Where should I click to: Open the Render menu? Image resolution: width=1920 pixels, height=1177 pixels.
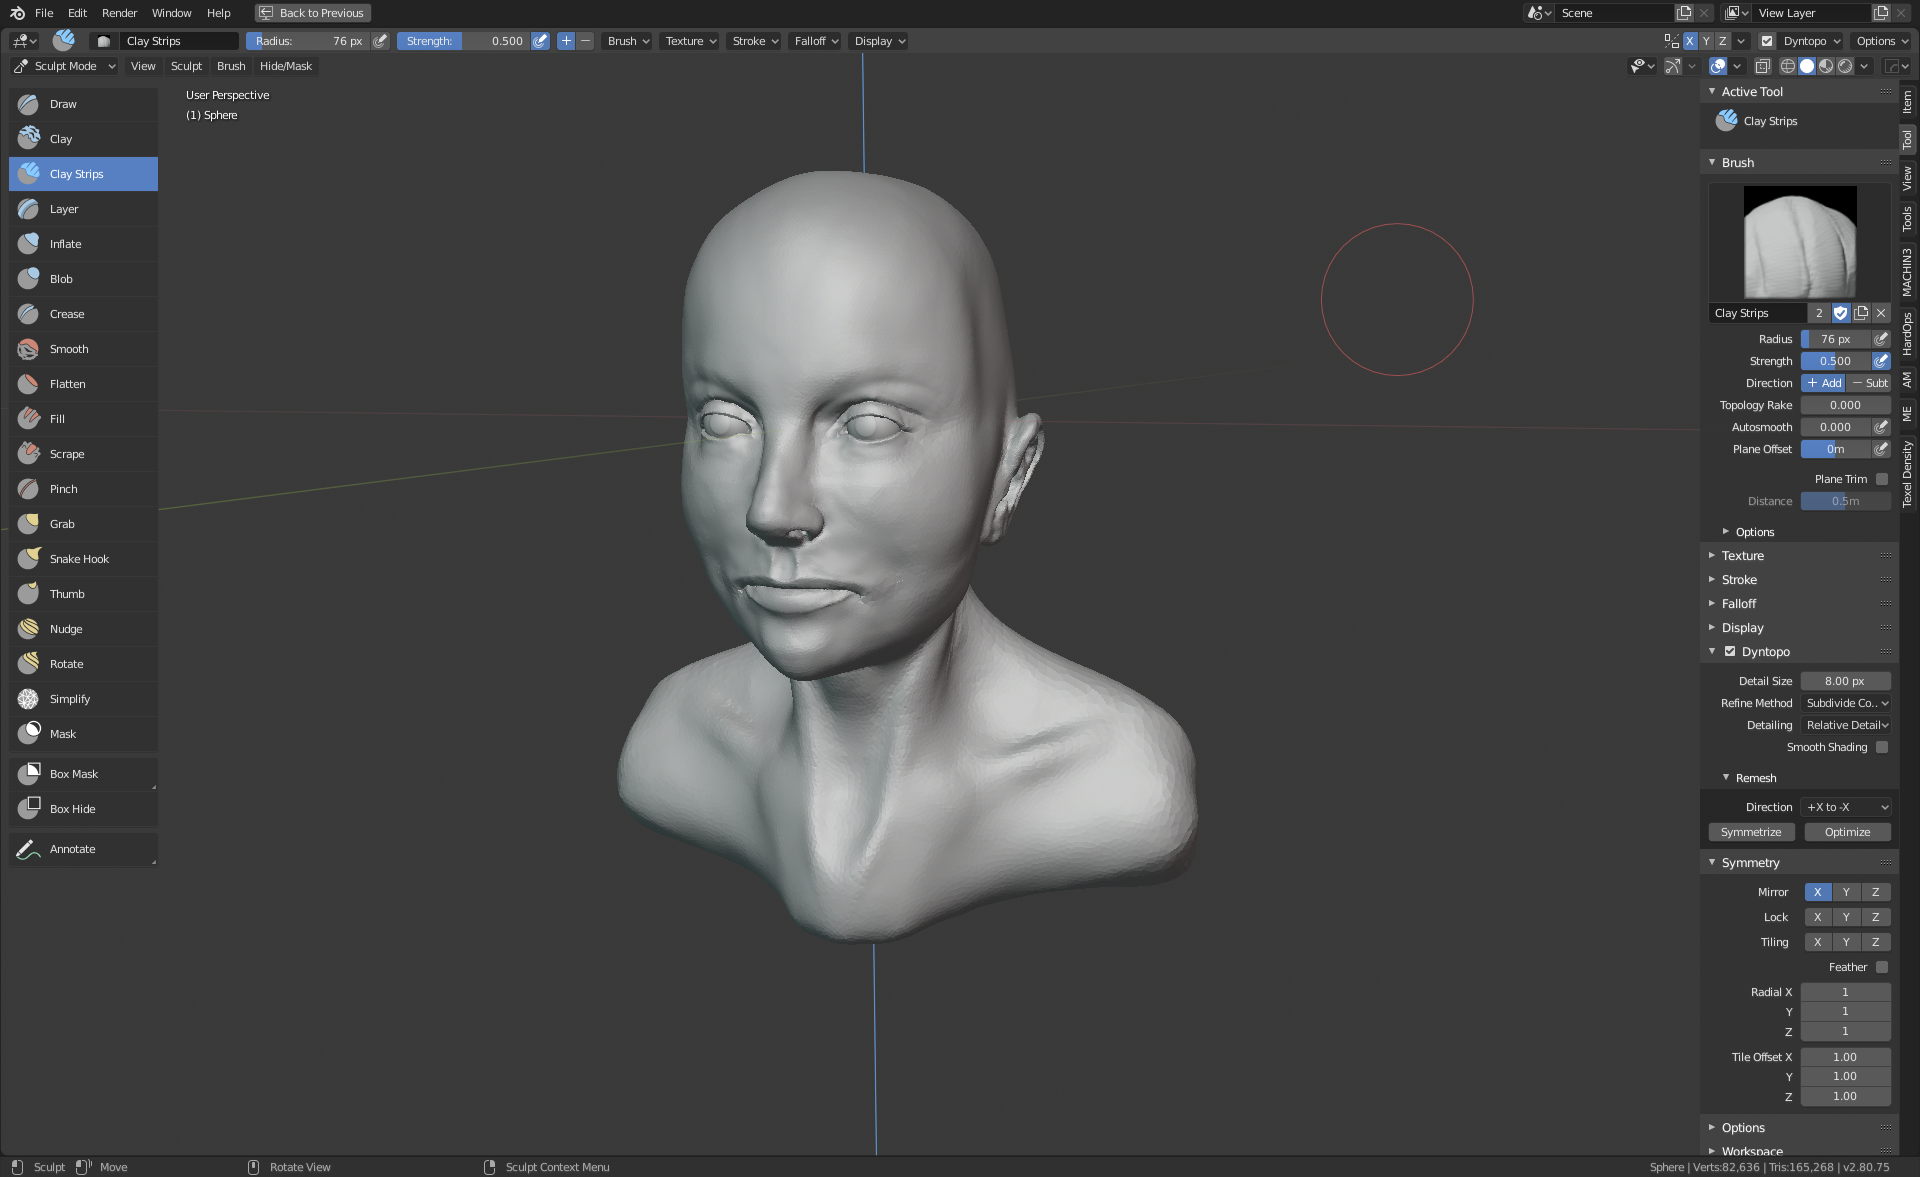coord(119,13)
